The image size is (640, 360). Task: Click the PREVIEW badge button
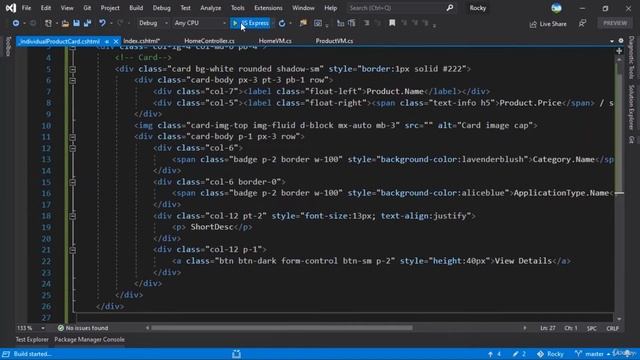click(x=615, y=23)
